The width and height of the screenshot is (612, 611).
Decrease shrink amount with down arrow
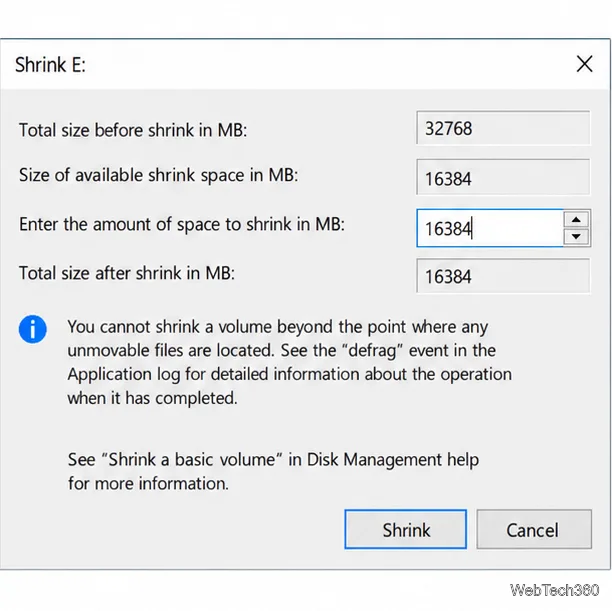tap(576, 237)
